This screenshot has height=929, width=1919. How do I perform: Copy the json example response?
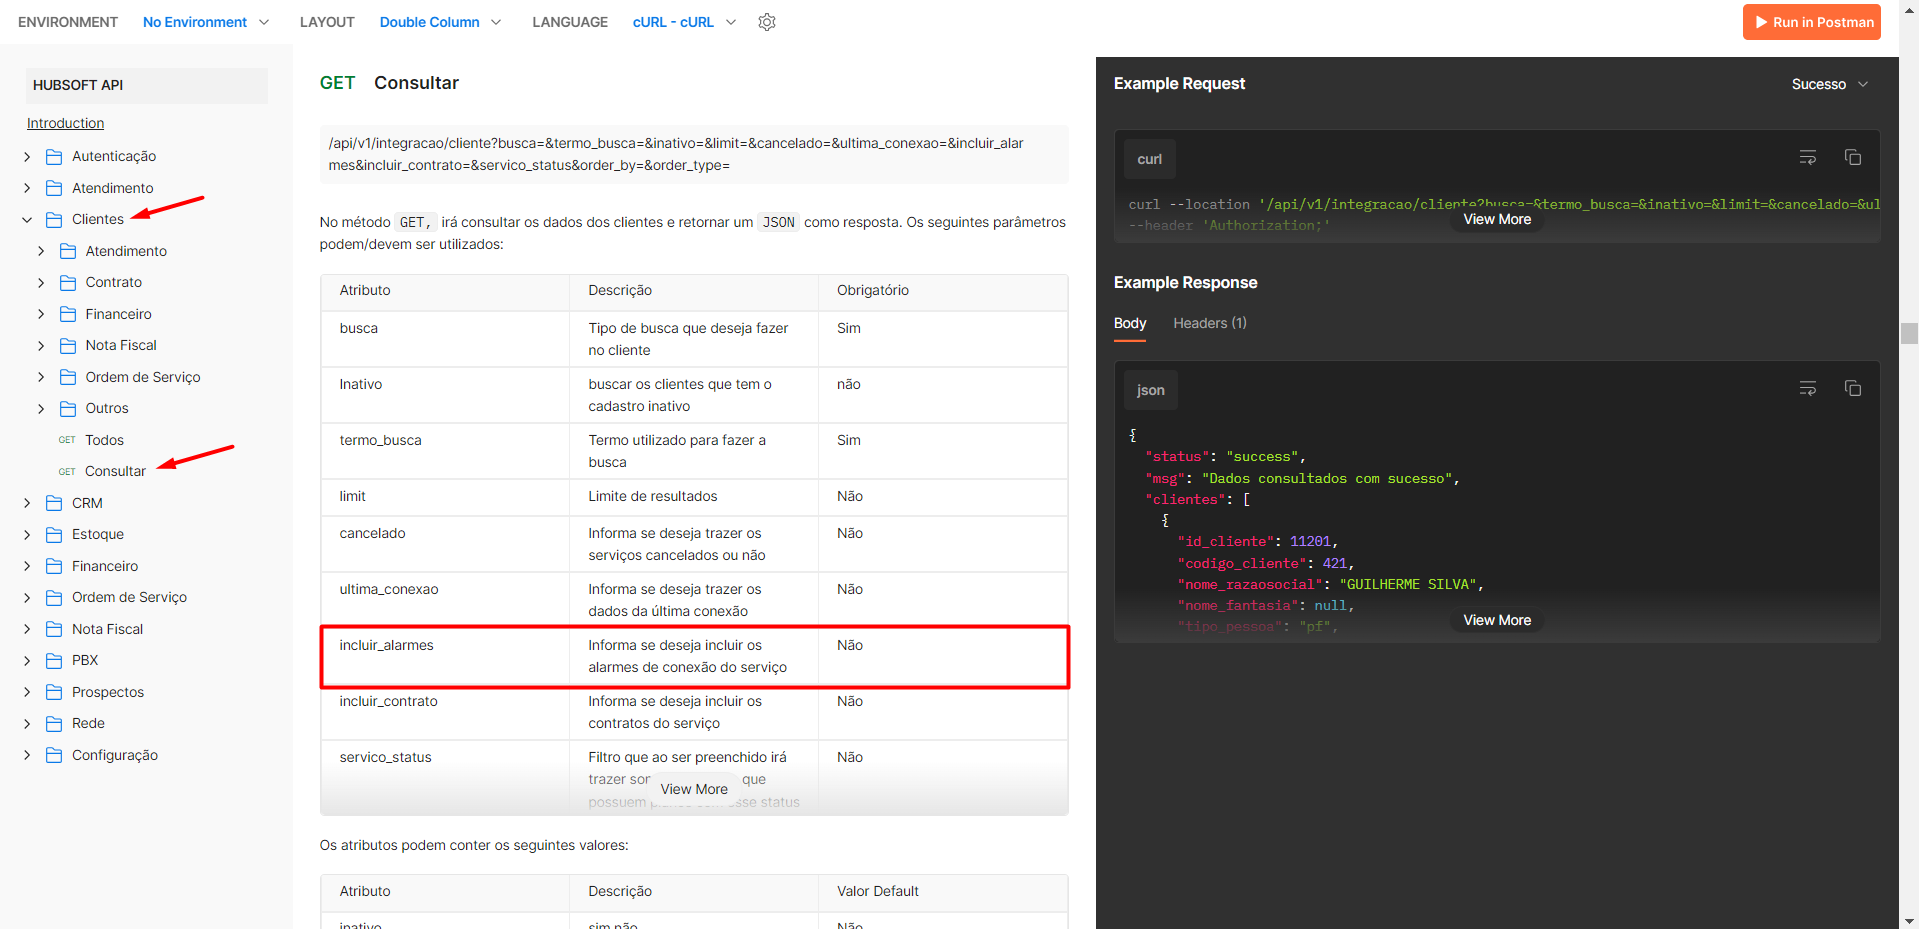1853,388
